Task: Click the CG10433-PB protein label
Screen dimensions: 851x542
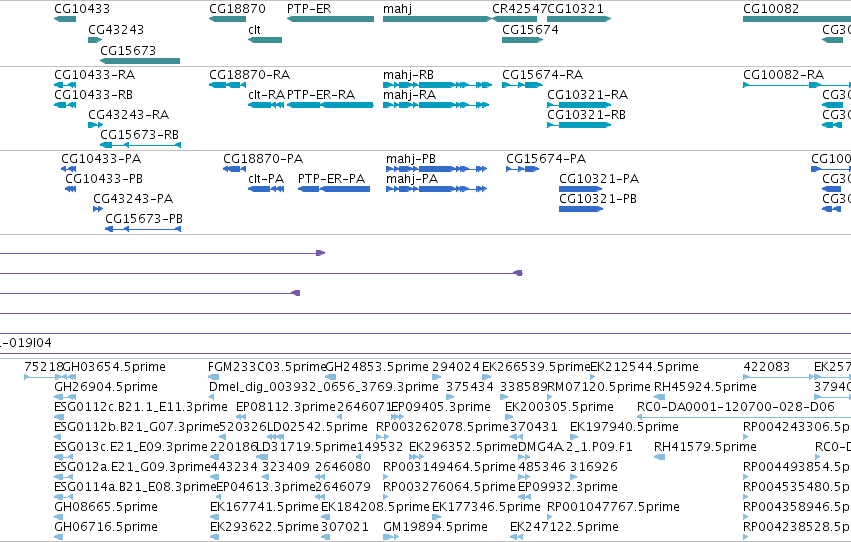Action: pyautogui.click(x=104, y=178)
